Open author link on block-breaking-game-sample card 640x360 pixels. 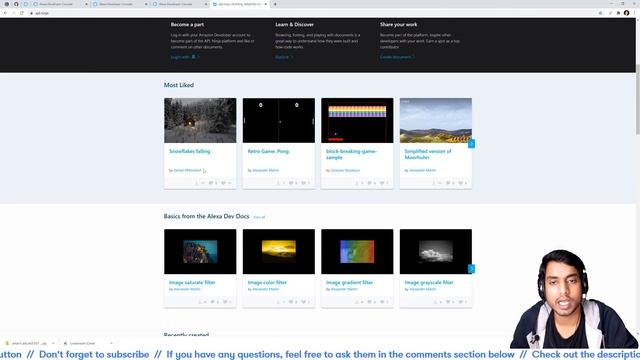coord(345,170)
